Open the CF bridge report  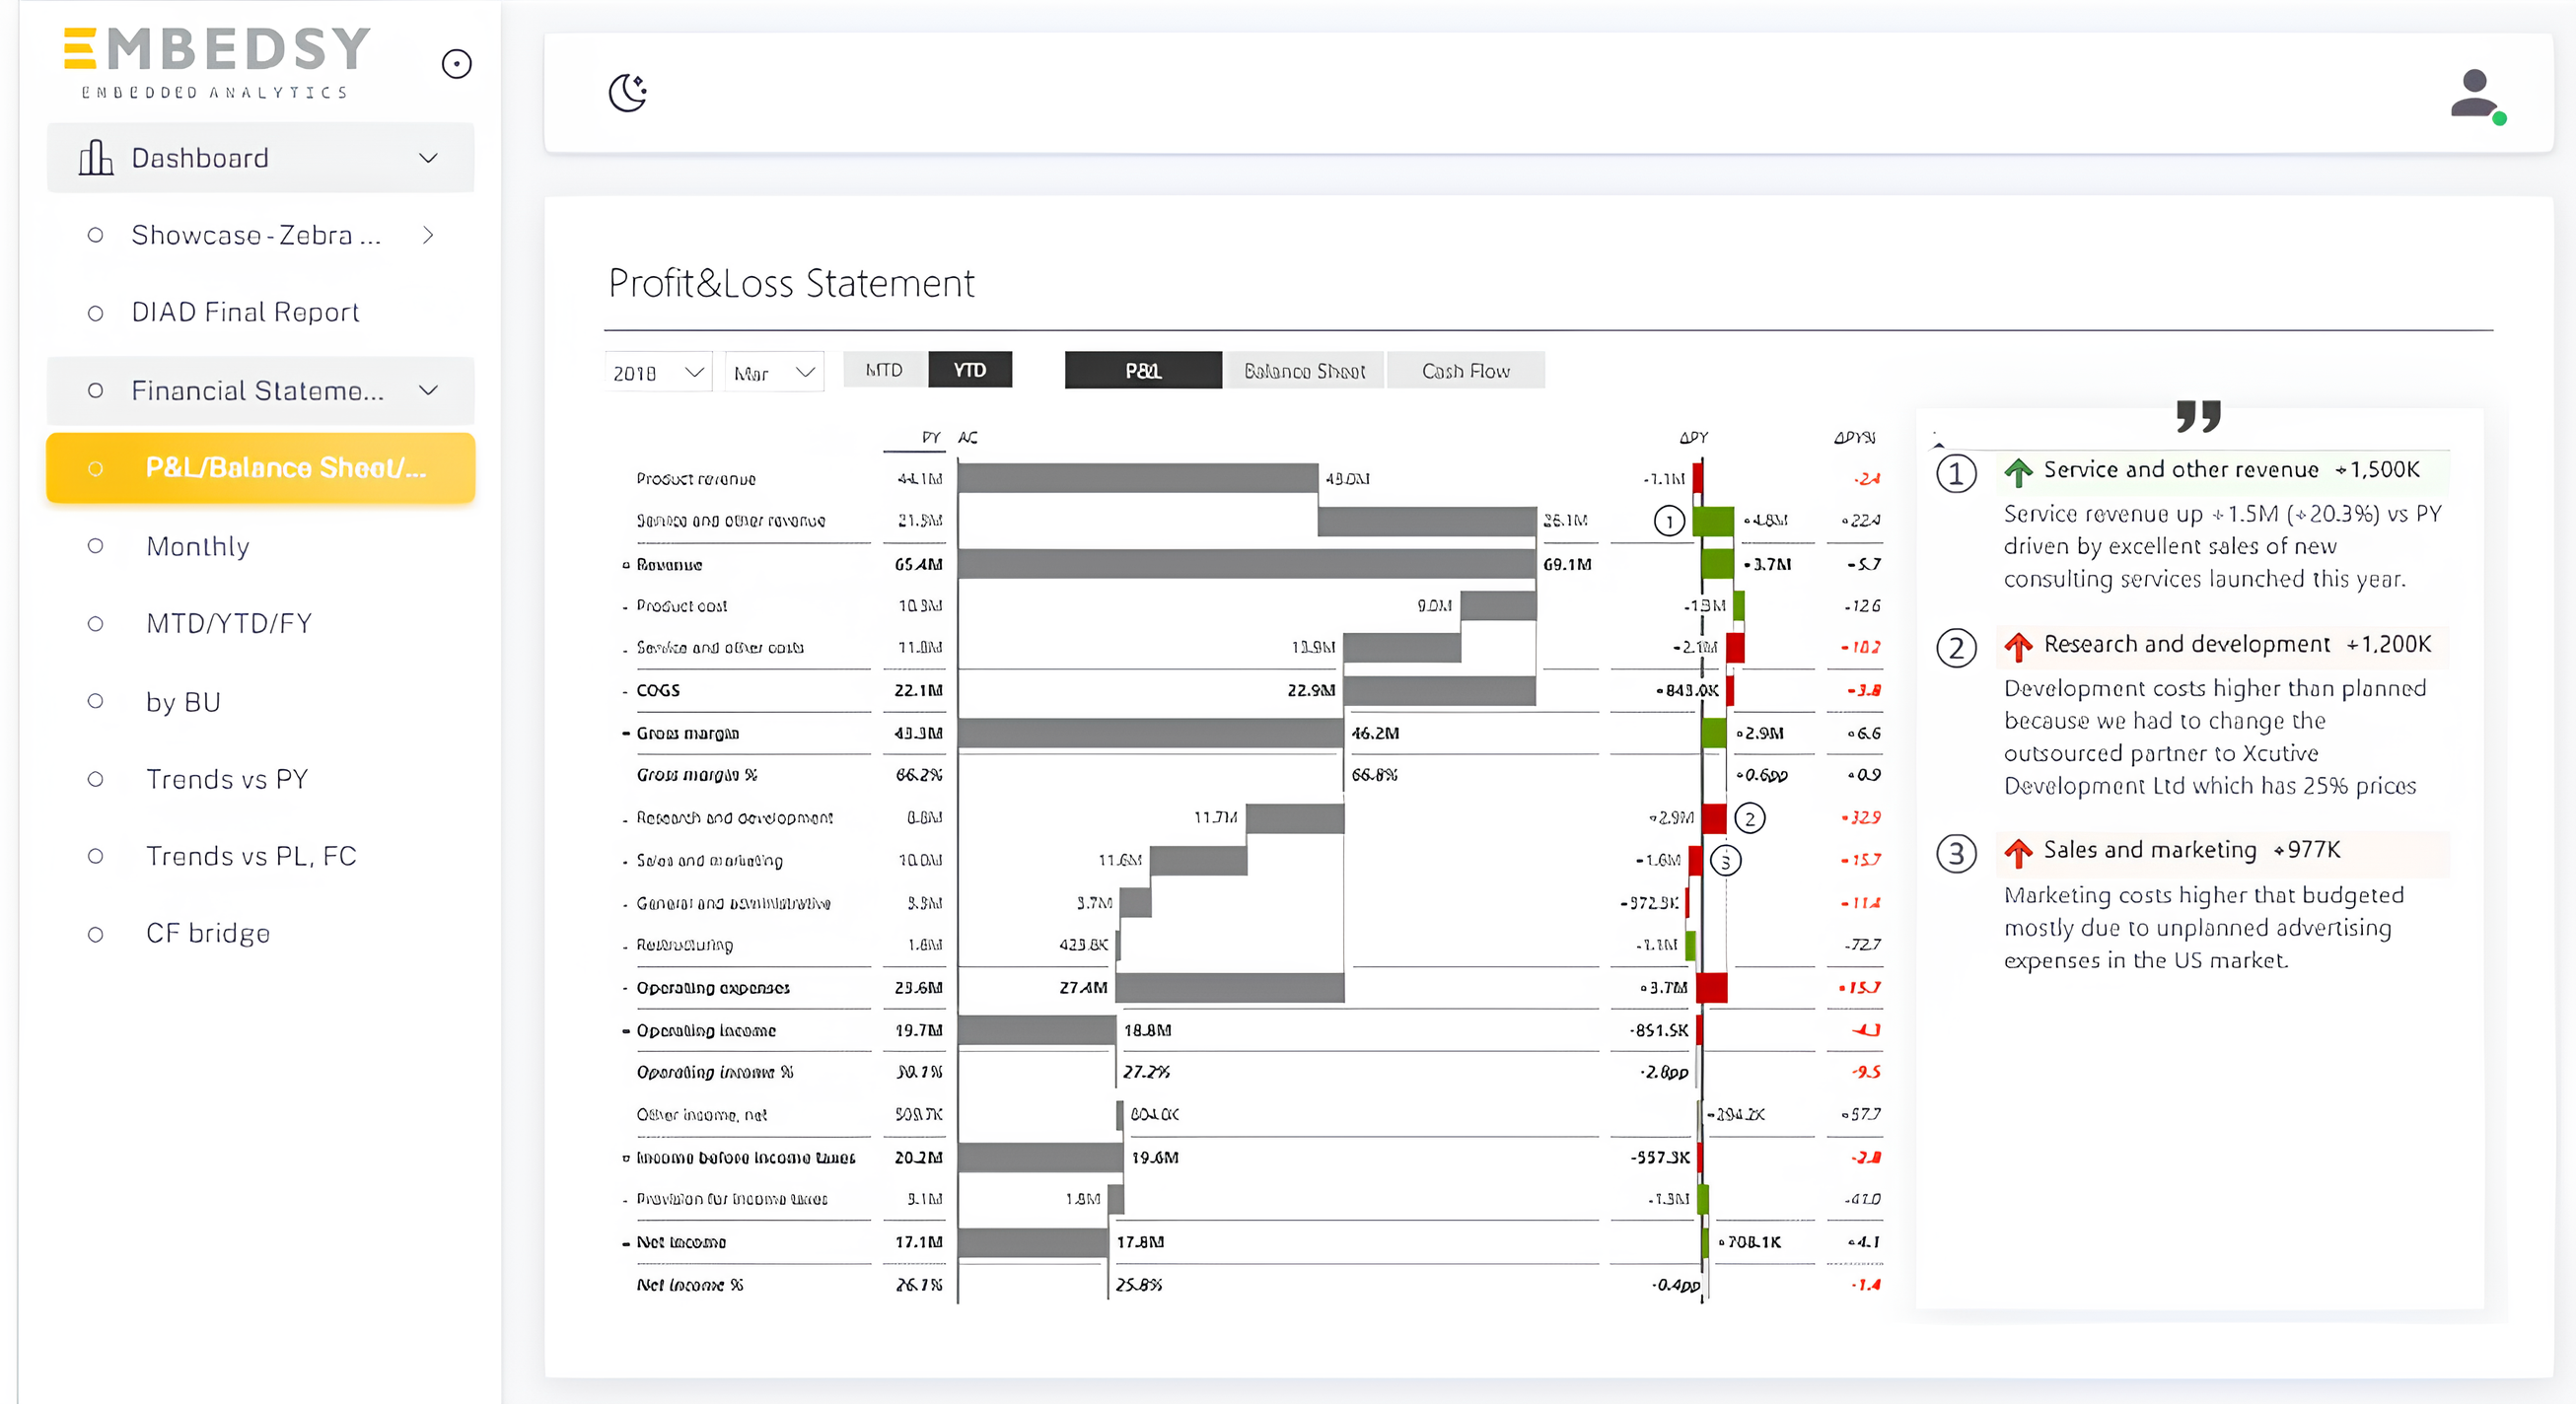(208, 933)
